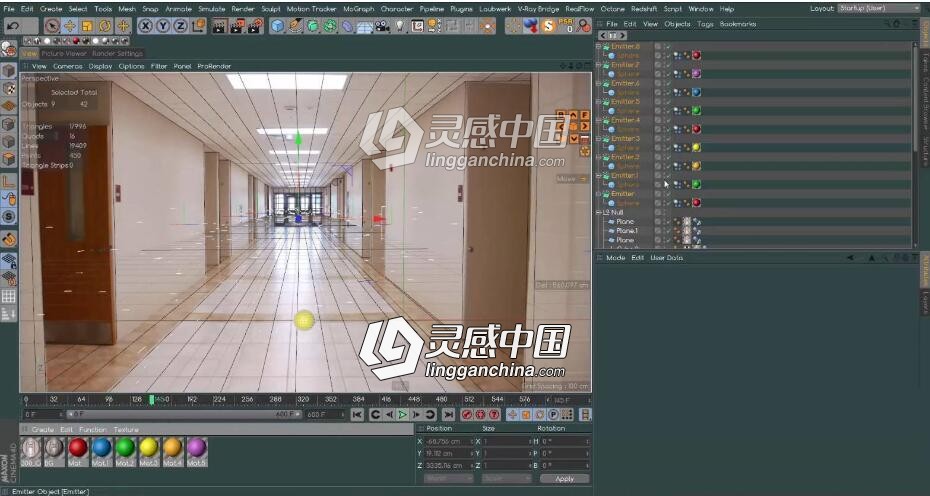Toggle the X axis lock
Screen dimensions: 930x496
146,26
